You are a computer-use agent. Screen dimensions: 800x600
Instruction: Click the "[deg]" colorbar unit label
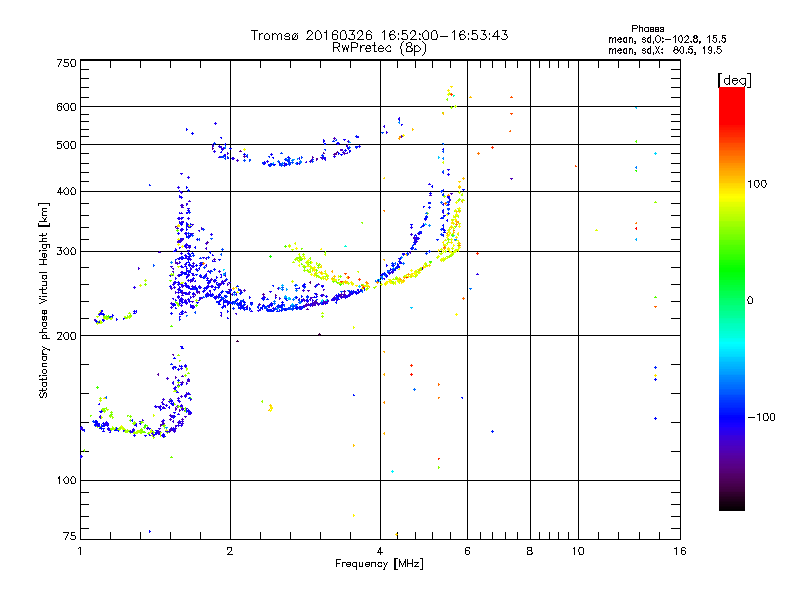click(x=734, y=80)
